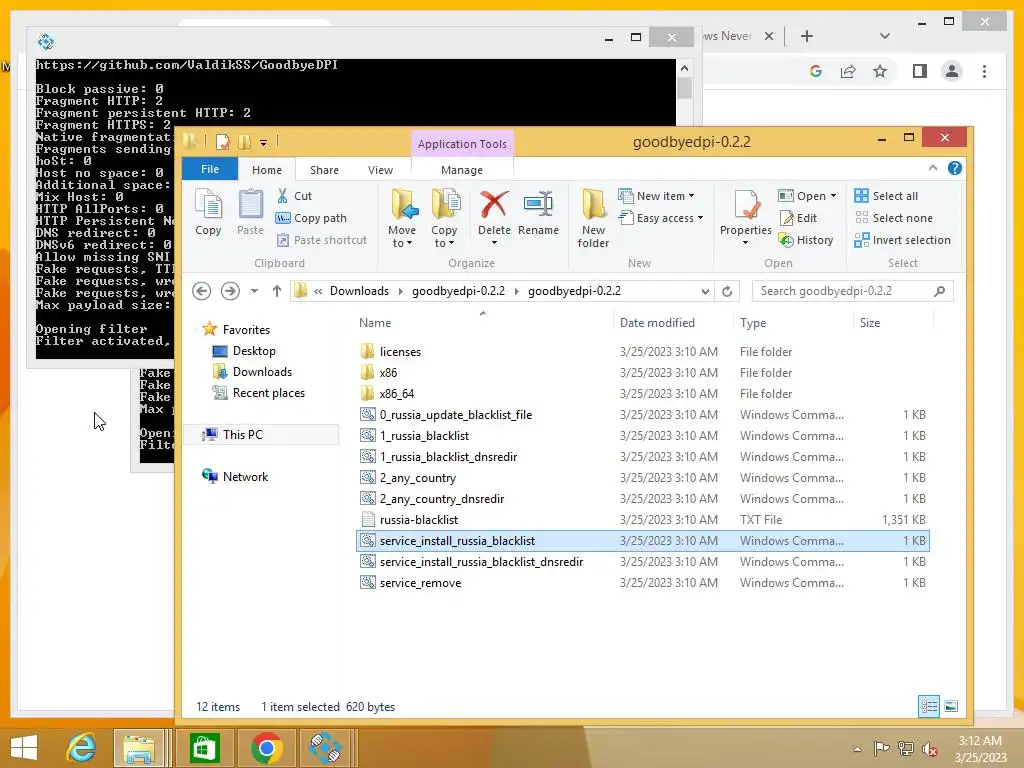This screenshot has height=768, width=1024.
Task: Click the magnifier icon in search box
Action: tap(940, 291)
